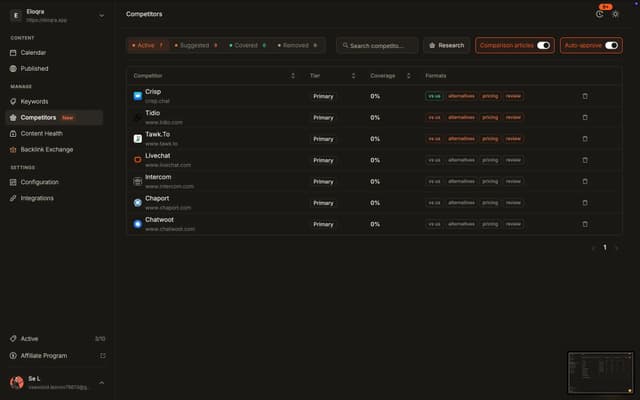Click the Tidio competitor name
This screenshot has width=640, height=400.
click(x=153, y=113)
